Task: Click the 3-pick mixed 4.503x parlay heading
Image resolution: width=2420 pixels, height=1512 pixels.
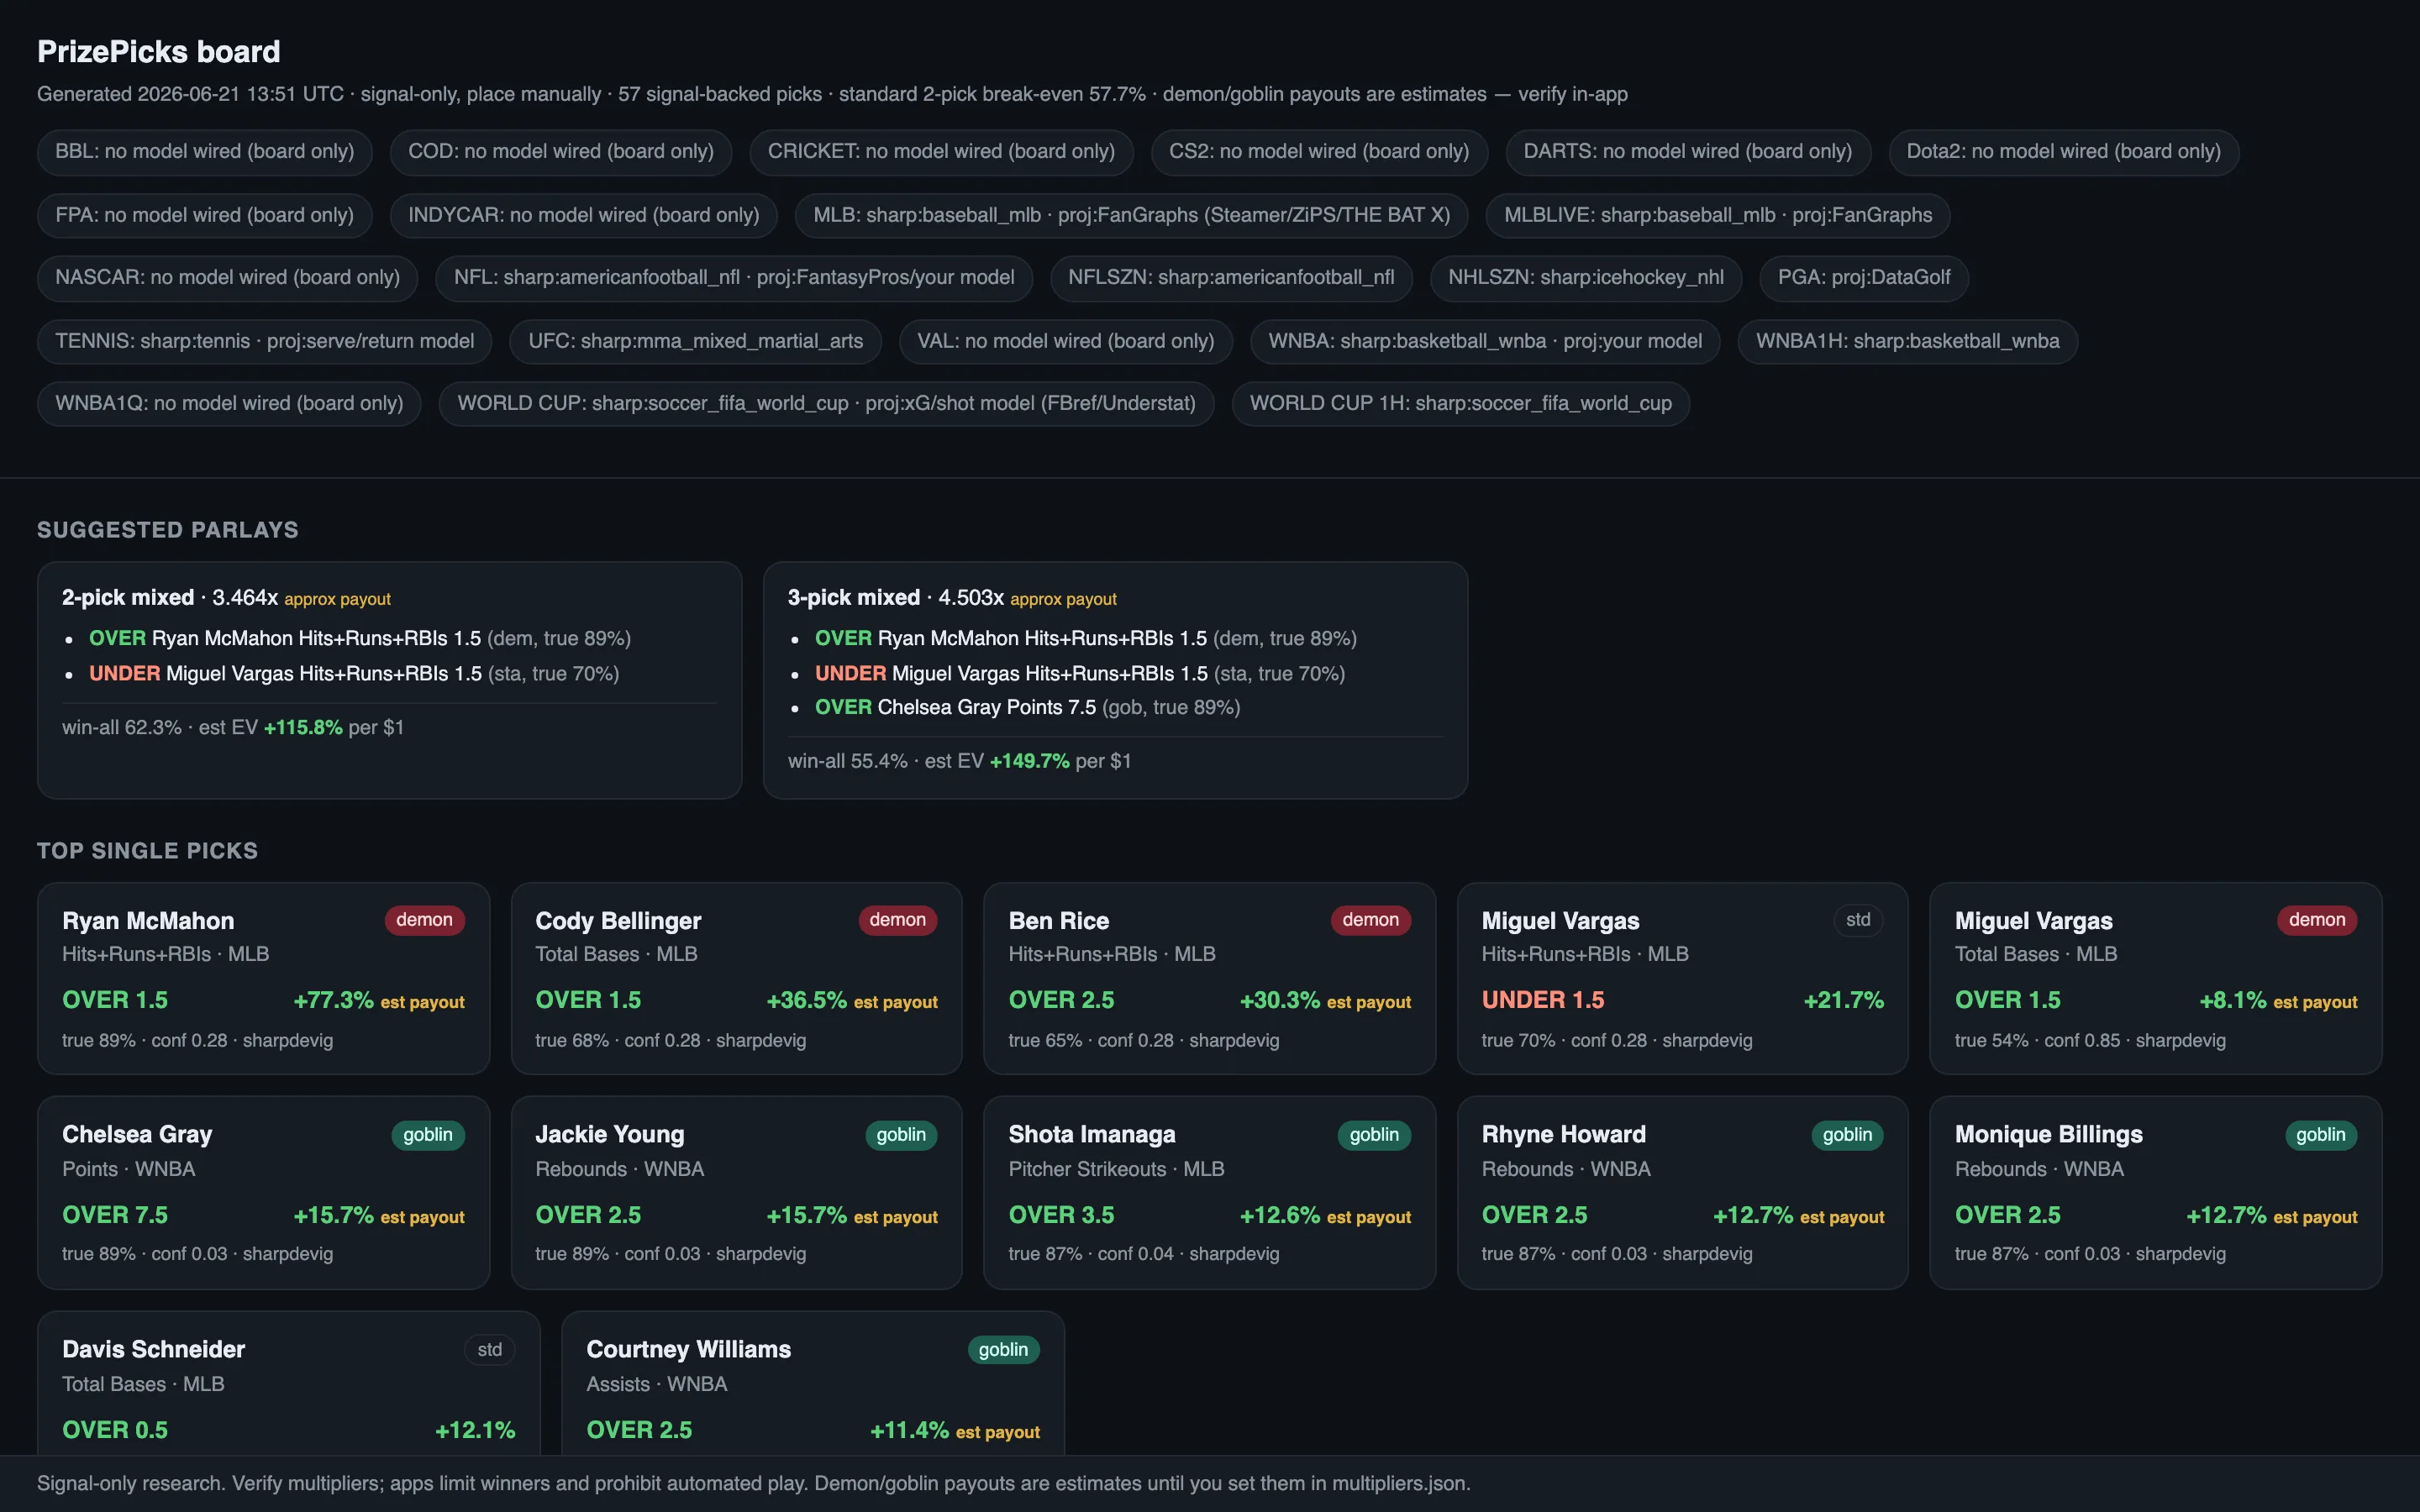Action: [x=952, y=598]
